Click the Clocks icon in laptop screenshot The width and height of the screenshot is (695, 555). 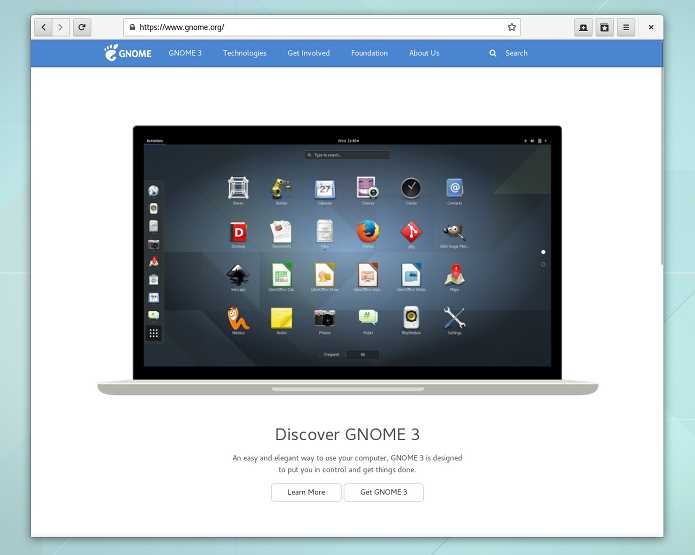[411, 188]
